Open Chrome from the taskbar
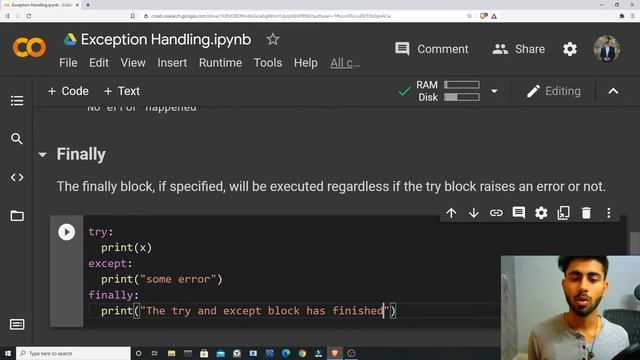 pos(302,353)
